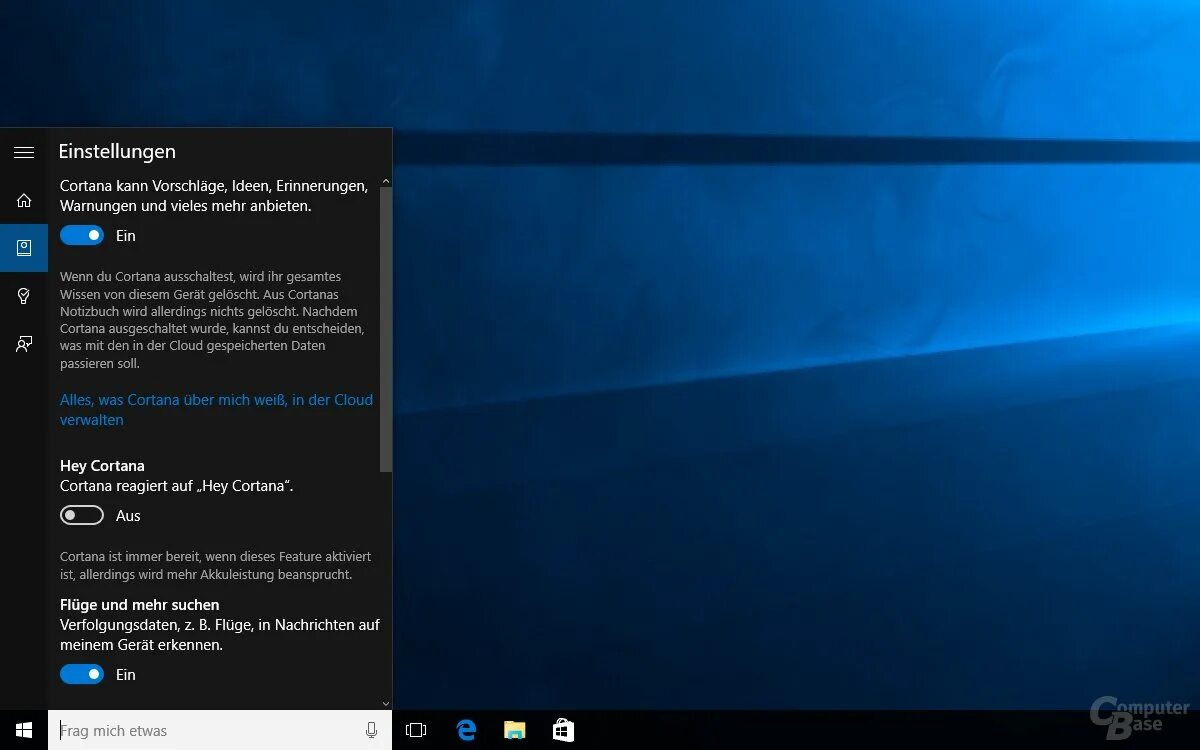Open the Cortana Notebook icon
The height and width of the screenshot is (750, 1200).
point(24,248)
